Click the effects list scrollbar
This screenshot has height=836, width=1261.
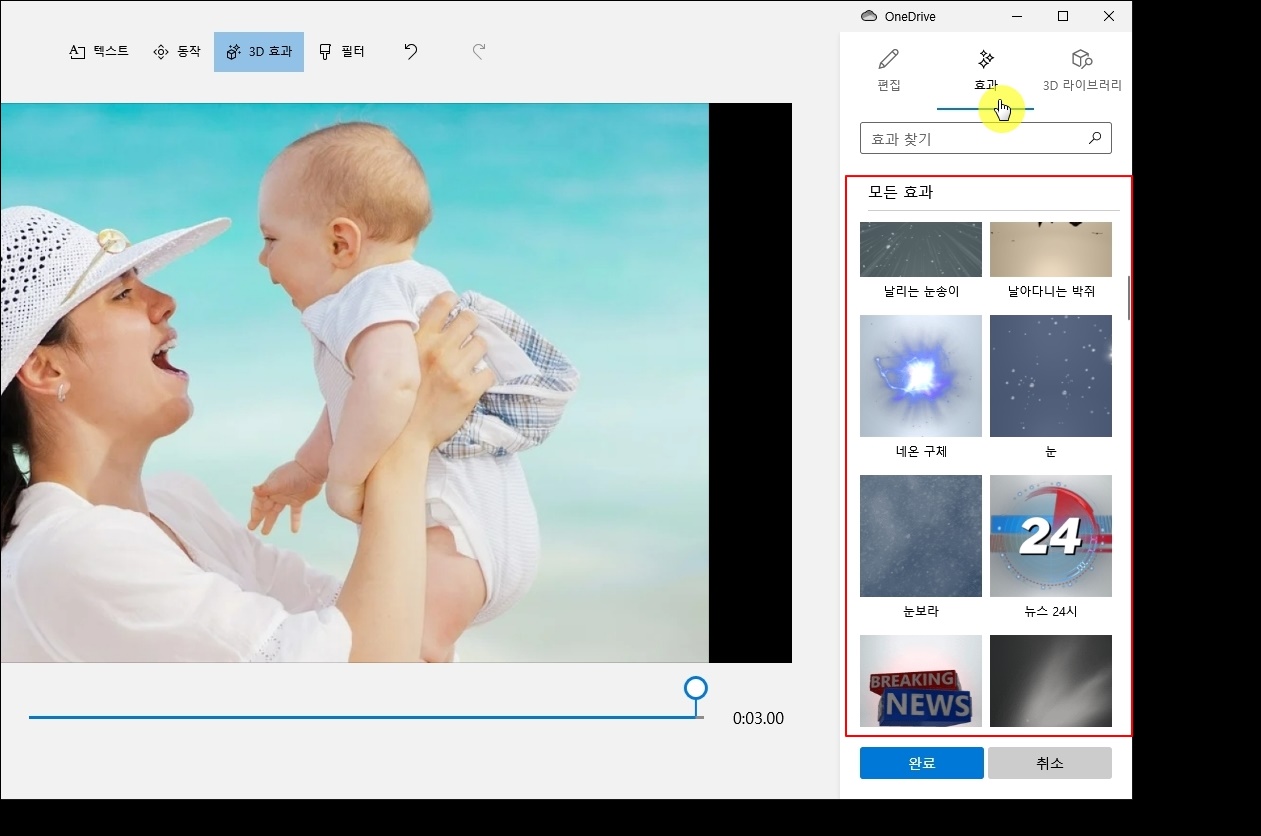1129,297
